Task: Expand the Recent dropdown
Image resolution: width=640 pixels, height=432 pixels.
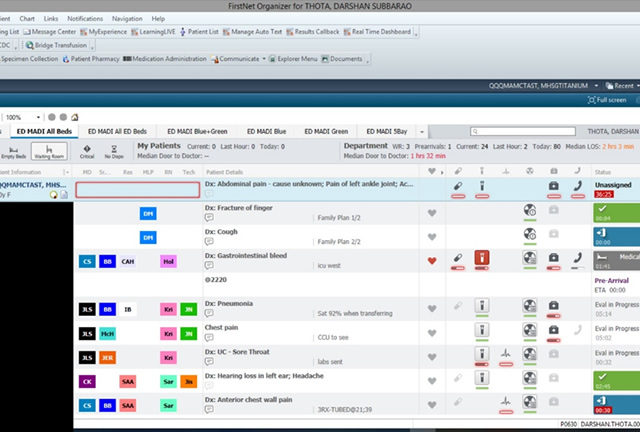Action: pos(620,86)
